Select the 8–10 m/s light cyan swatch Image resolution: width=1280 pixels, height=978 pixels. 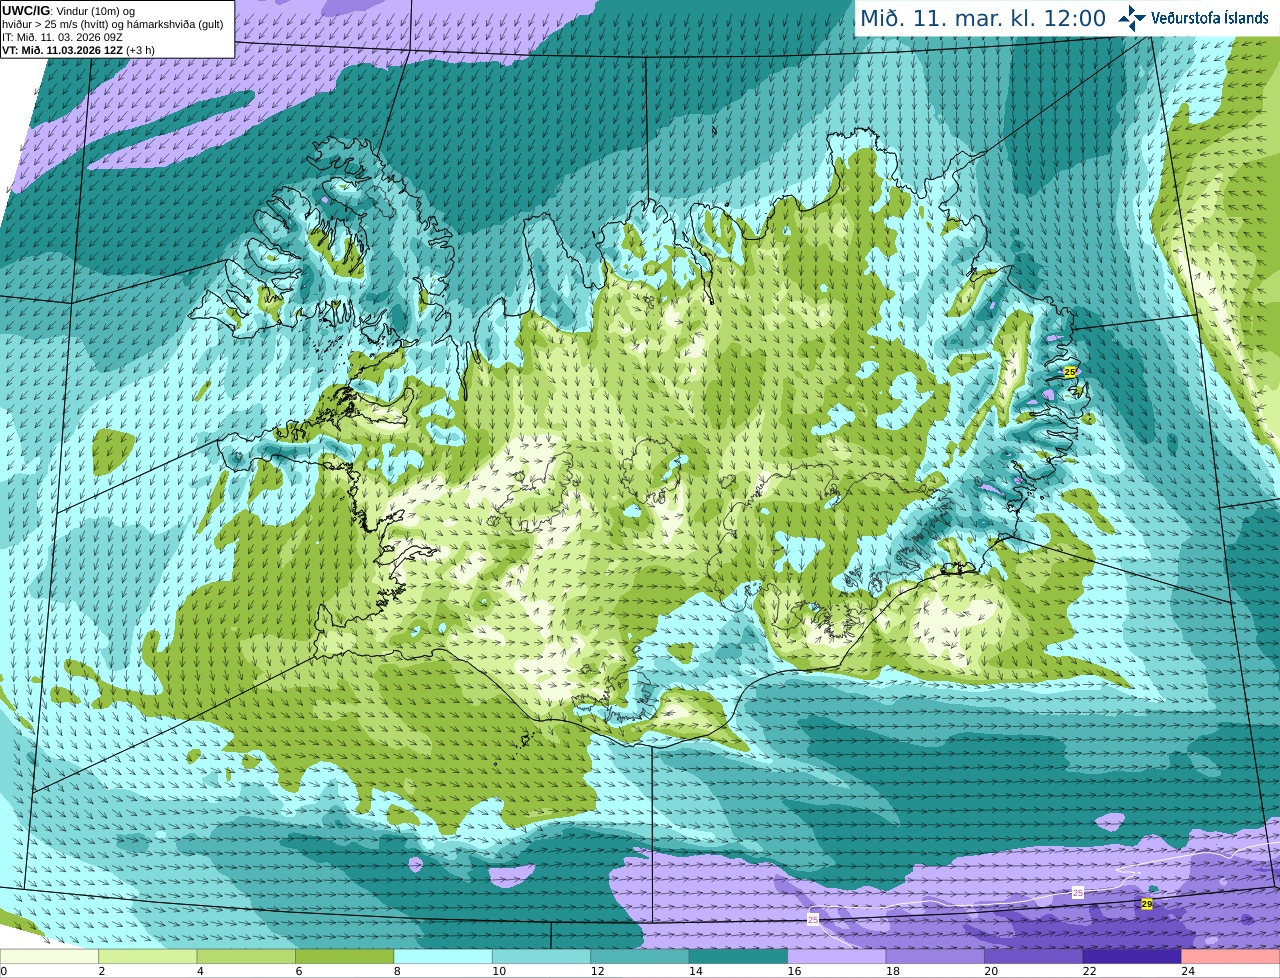click(x=444, y=956)
